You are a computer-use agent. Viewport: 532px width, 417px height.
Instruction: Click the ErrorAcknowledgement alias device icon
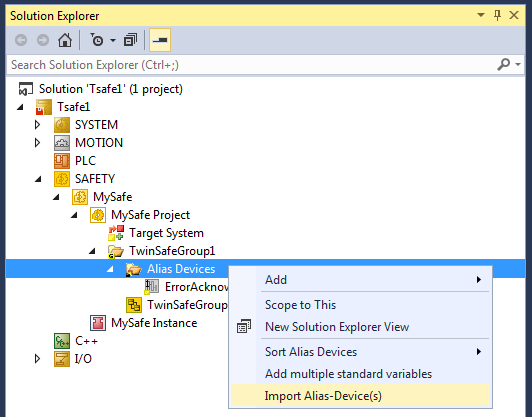[152, 287]
